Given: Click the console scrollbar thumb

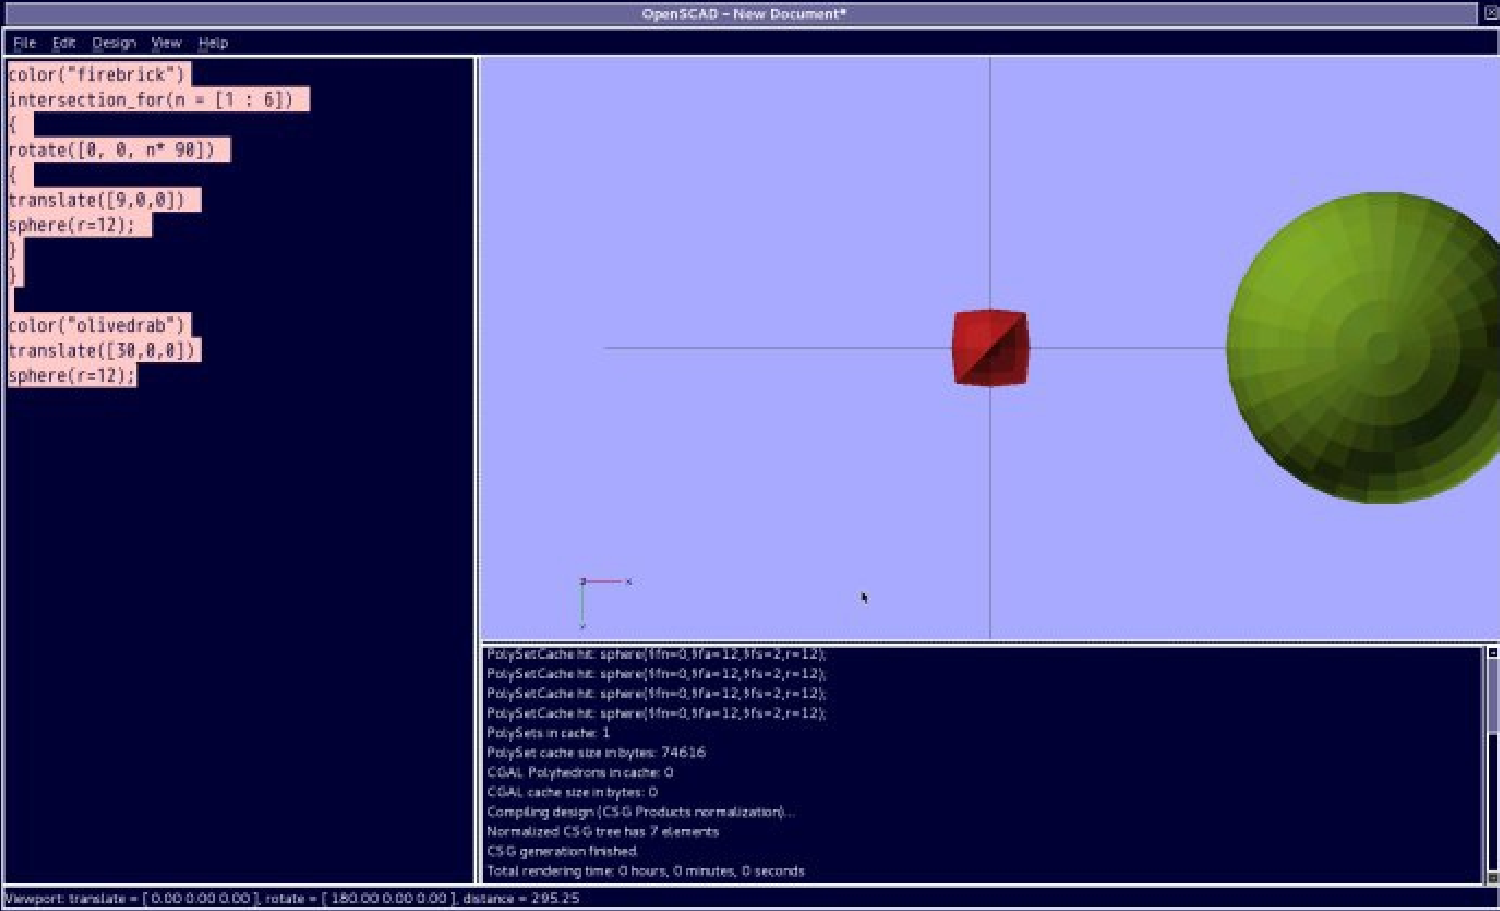Looking at the screenshot, I should click(1492, 695).
